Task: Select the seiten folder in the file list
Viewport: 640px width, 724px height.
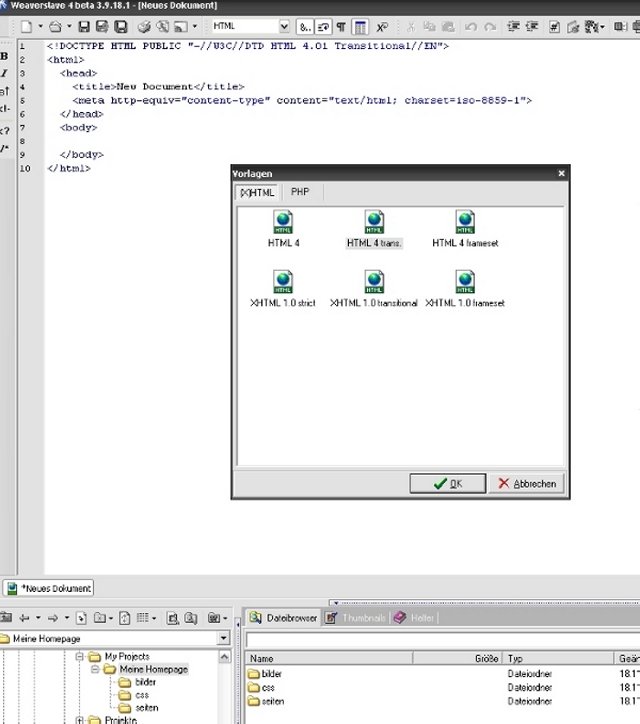Action: coord(273,701)
